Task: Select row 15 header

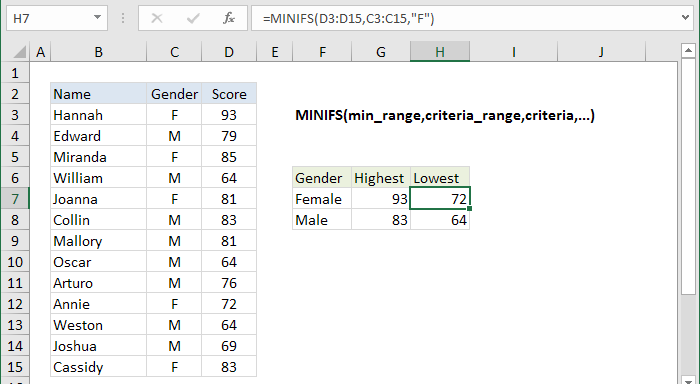Action: pos(15,367)
